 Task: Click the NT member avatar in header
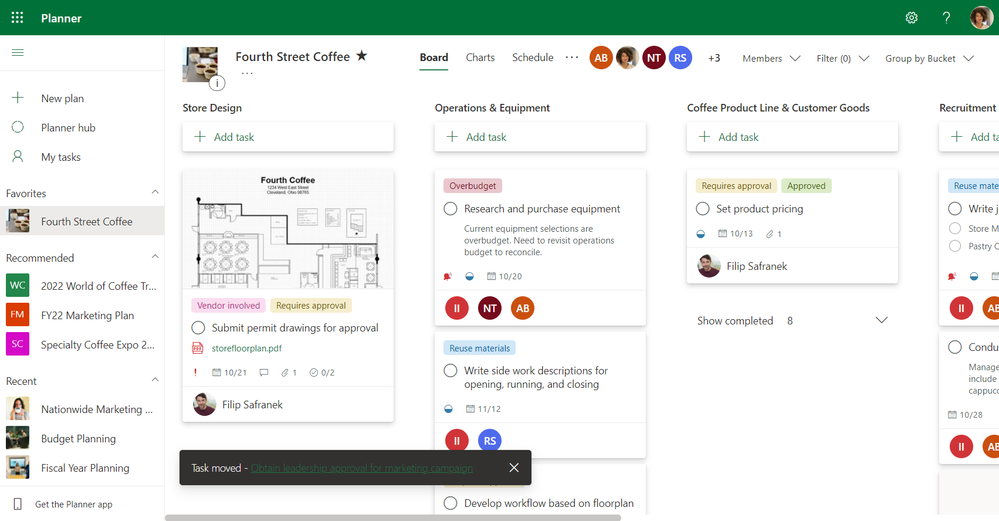click(654, 58)
